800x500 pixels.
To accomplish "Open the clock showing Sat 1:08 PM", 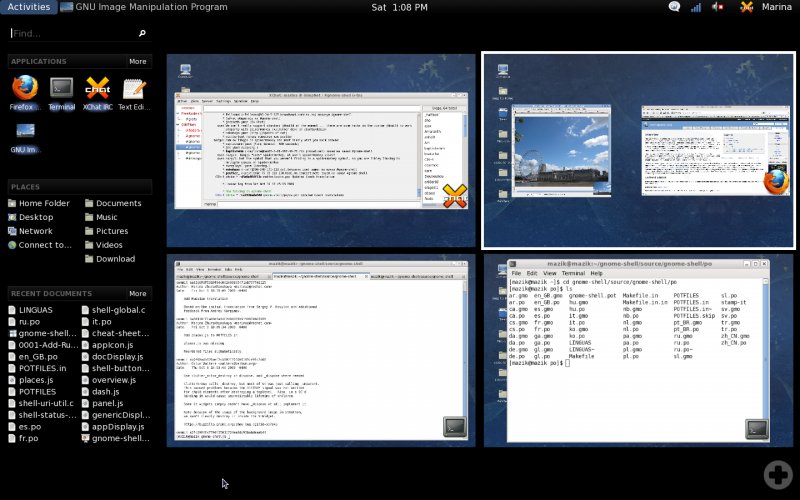I will [399, 7].
